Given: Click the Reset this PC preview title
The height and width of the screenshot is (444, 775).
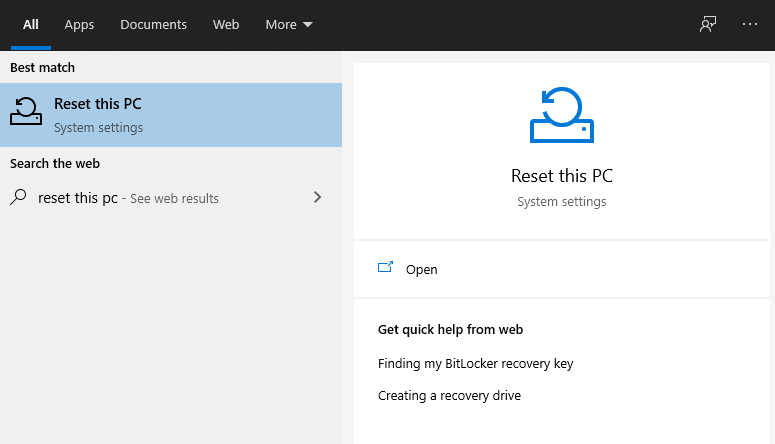Looking at the screenshot, I should pos(561,176).
